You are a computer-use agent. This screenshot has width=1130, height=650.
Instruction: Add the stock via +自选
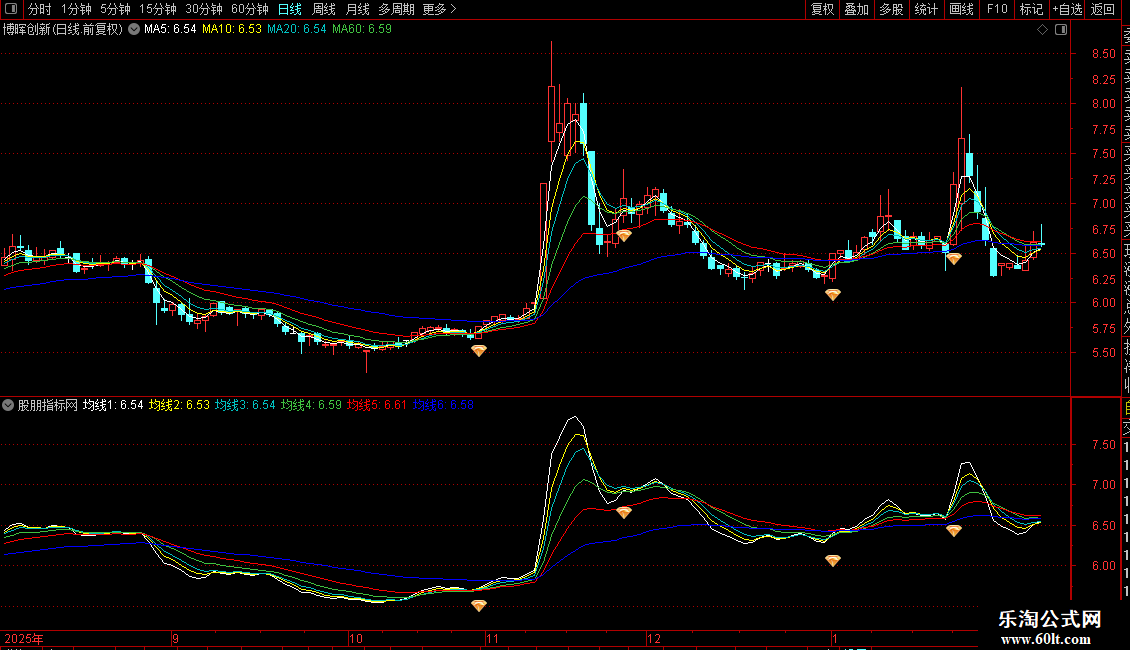[x=1067, y=9]
